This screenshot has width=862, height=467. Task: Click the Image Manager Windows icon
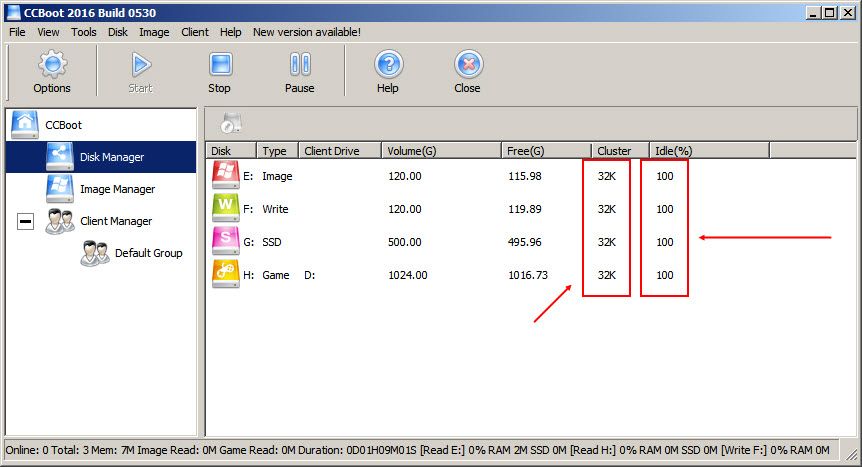59,189
